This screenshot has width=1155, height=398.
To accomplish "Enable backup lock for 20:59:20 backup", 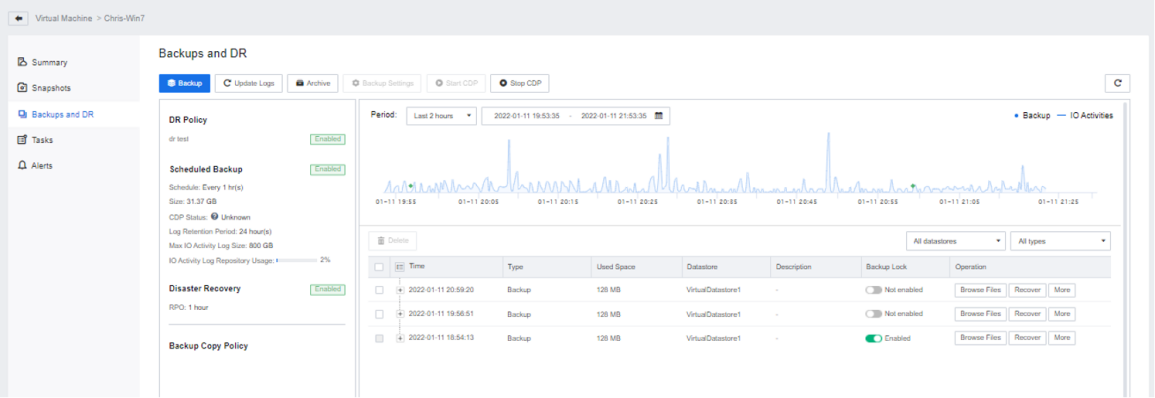I will click(x=874, y=290).
